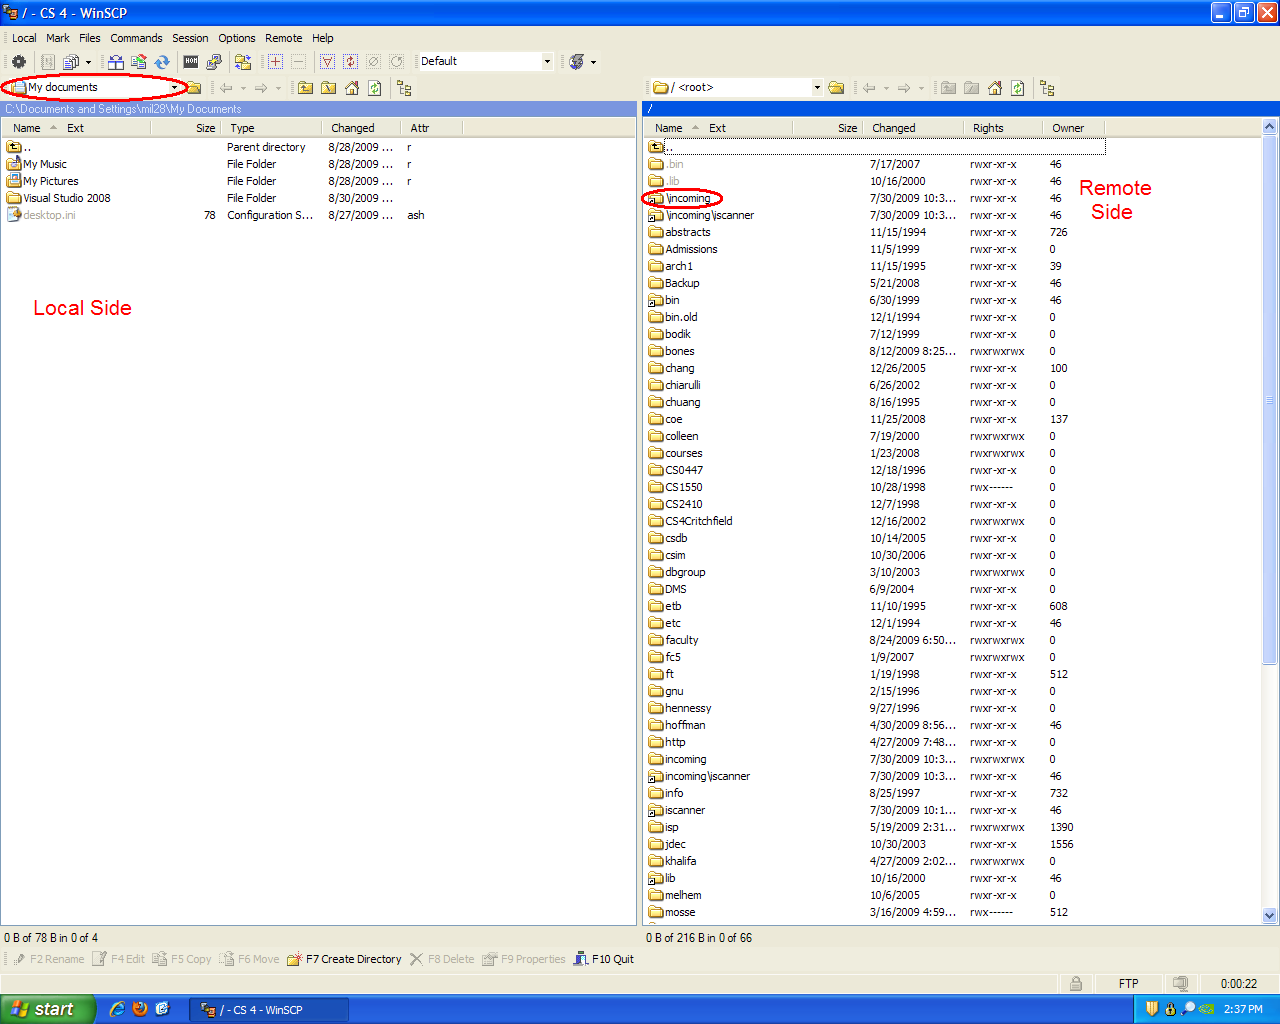Click the Invert Selection icon
1280x1024 pixels.
pos(350,62)
